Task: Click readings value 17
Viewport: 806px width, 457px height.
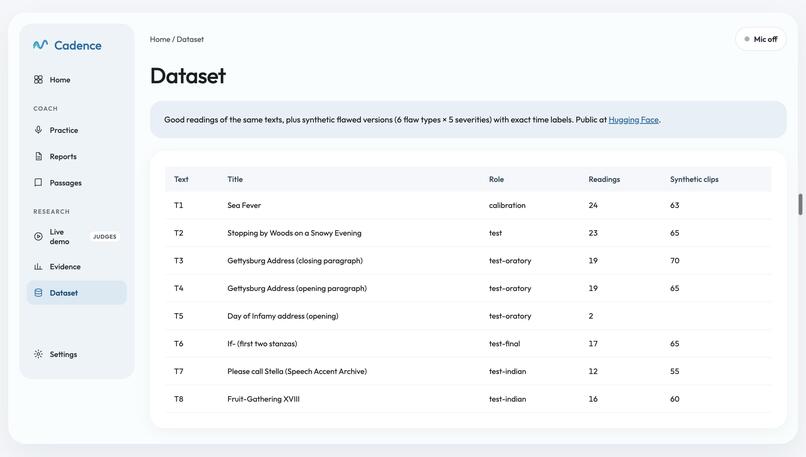Action: click(x=593, y=343)
